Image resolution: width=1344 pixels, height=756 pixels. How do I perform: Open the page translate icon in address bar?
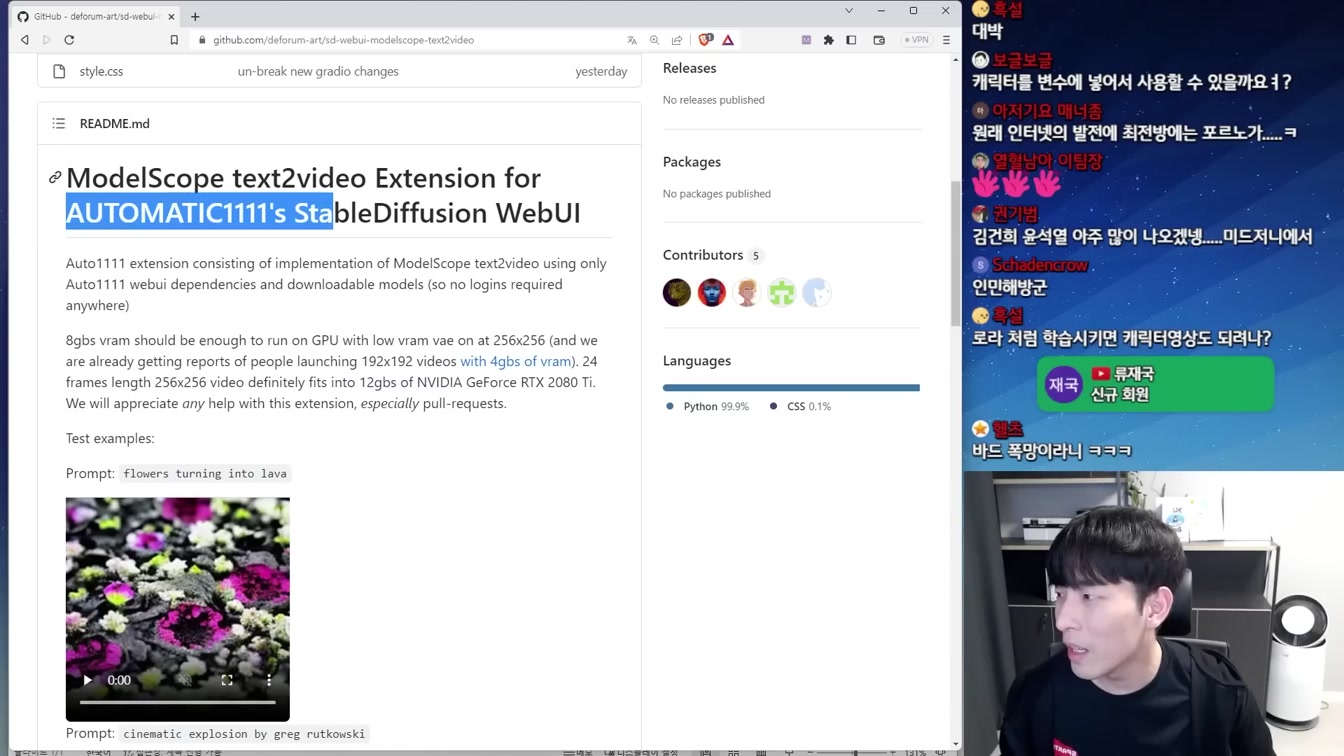(632, 40)
